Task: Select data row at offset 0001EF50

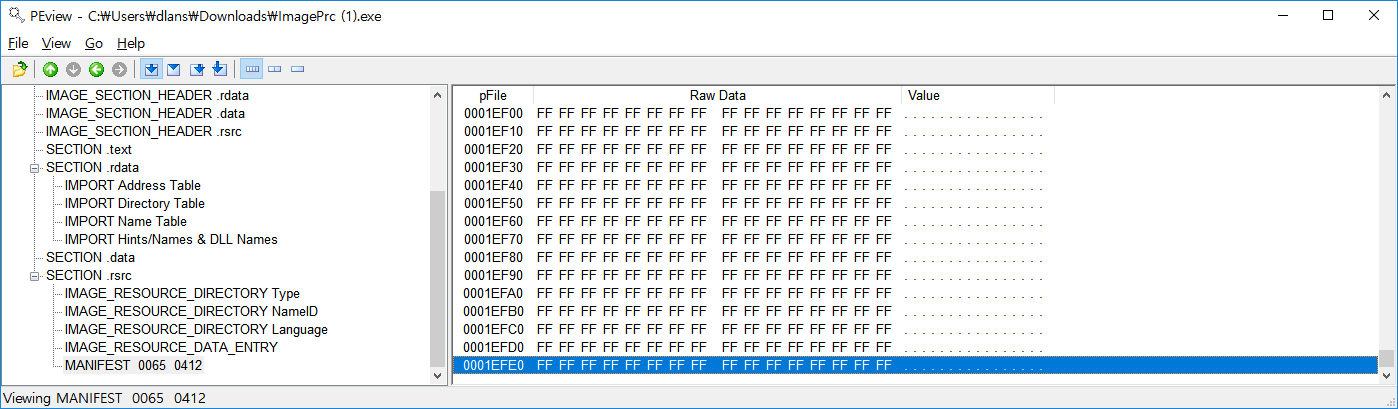Action: [915, 203]
